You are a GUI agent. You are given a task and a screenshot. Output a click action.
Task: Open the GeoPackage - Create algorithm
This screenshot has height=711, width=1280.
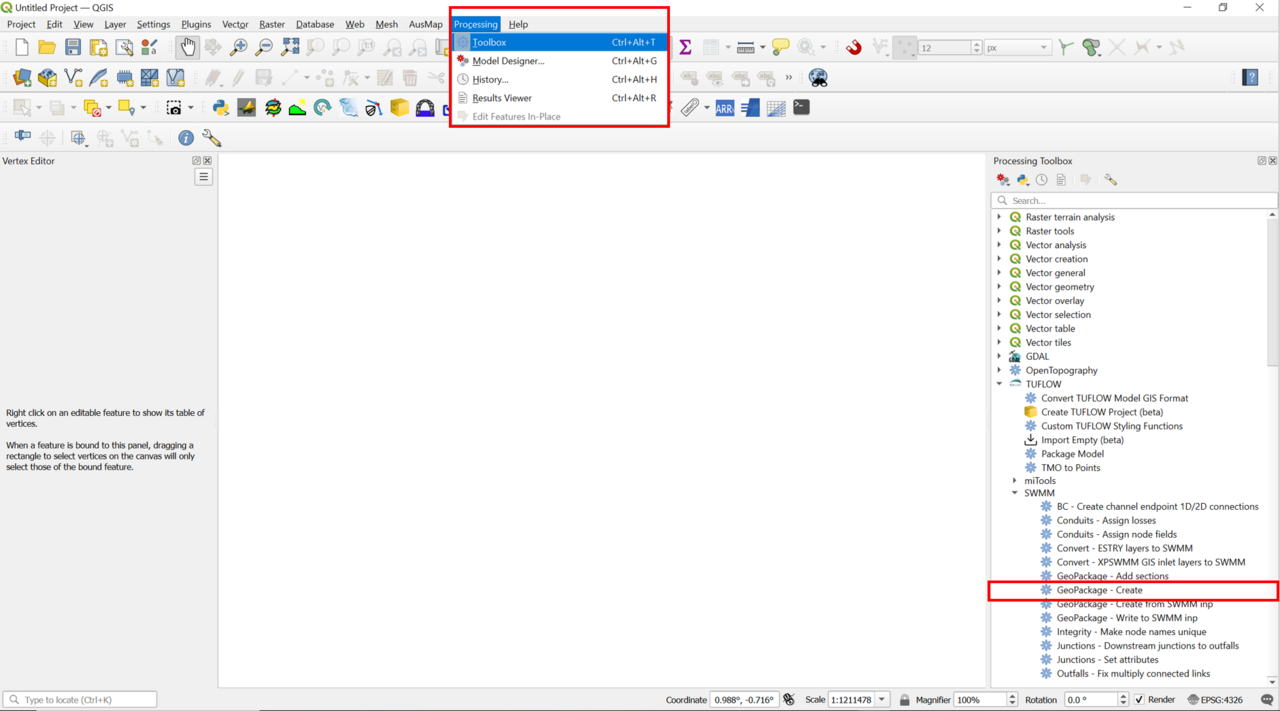tap(1099, 590)
